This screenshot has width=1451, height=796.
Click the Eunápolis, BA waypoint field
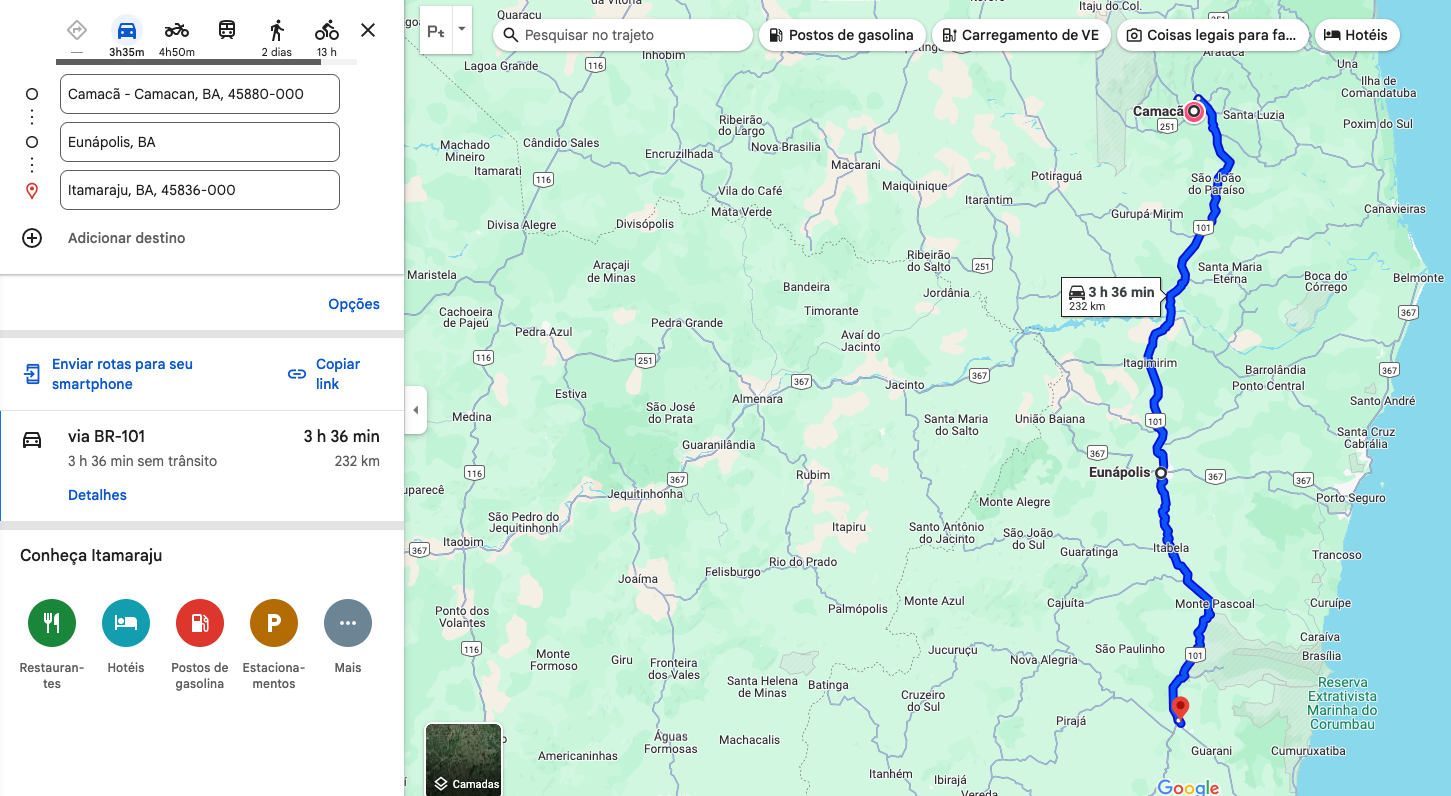point(200,142)
